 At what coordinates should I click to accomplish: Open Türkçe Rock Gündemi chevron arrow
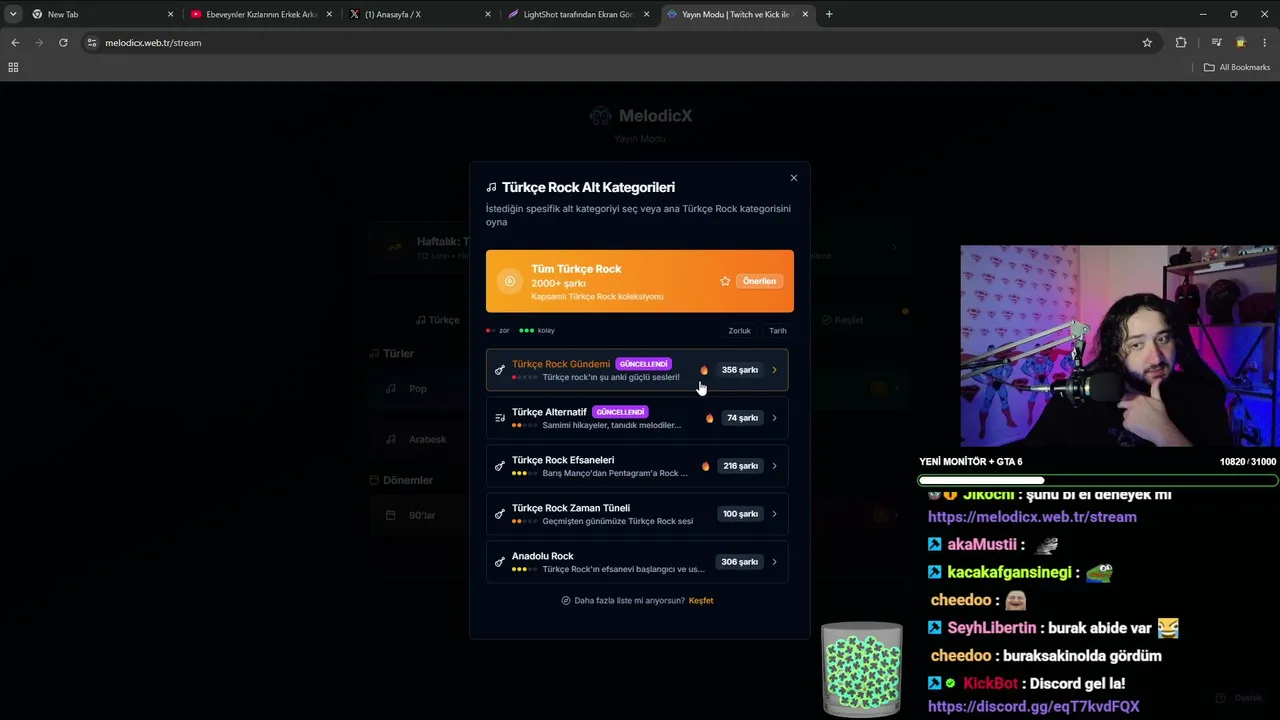(x=774, y=370)
